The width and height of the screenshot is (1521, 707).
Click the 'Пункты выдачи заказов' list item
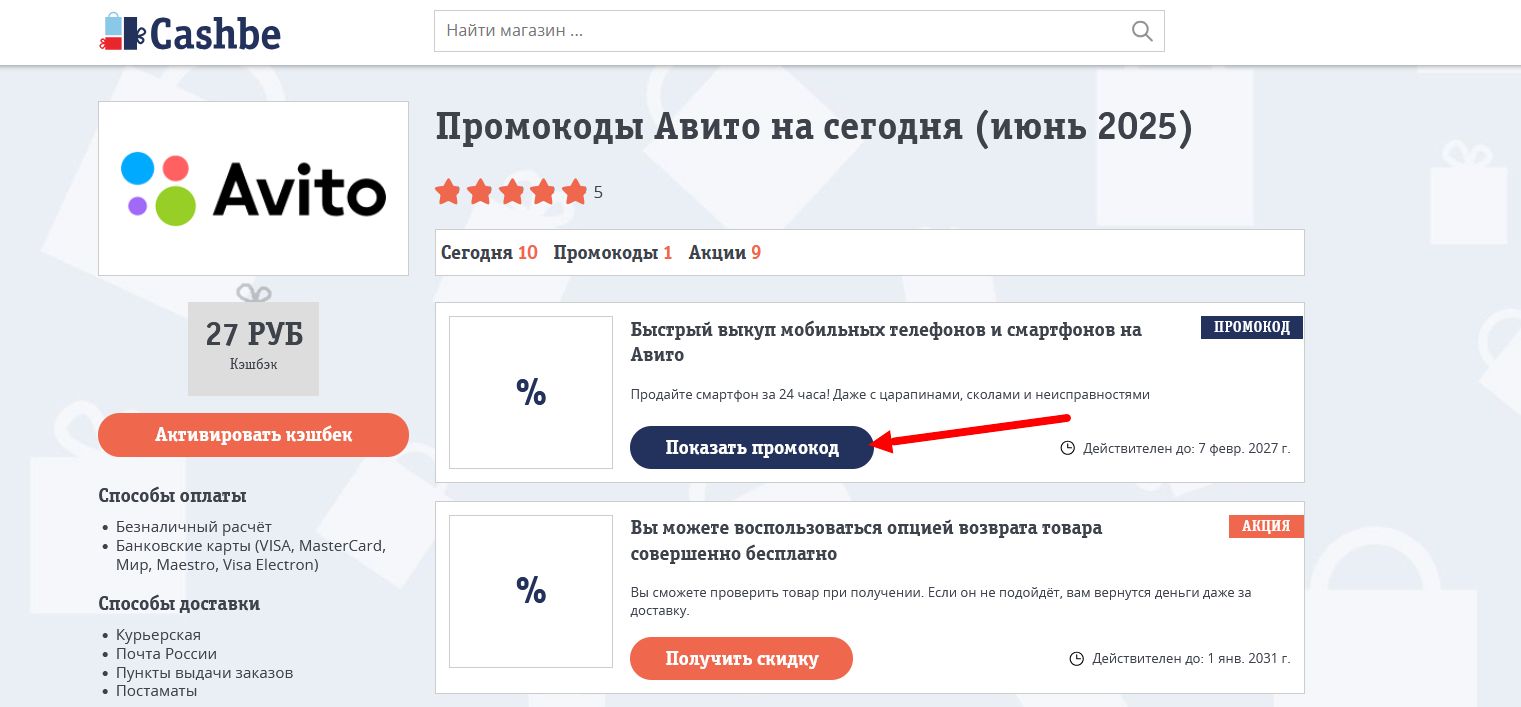coord(204,673)
